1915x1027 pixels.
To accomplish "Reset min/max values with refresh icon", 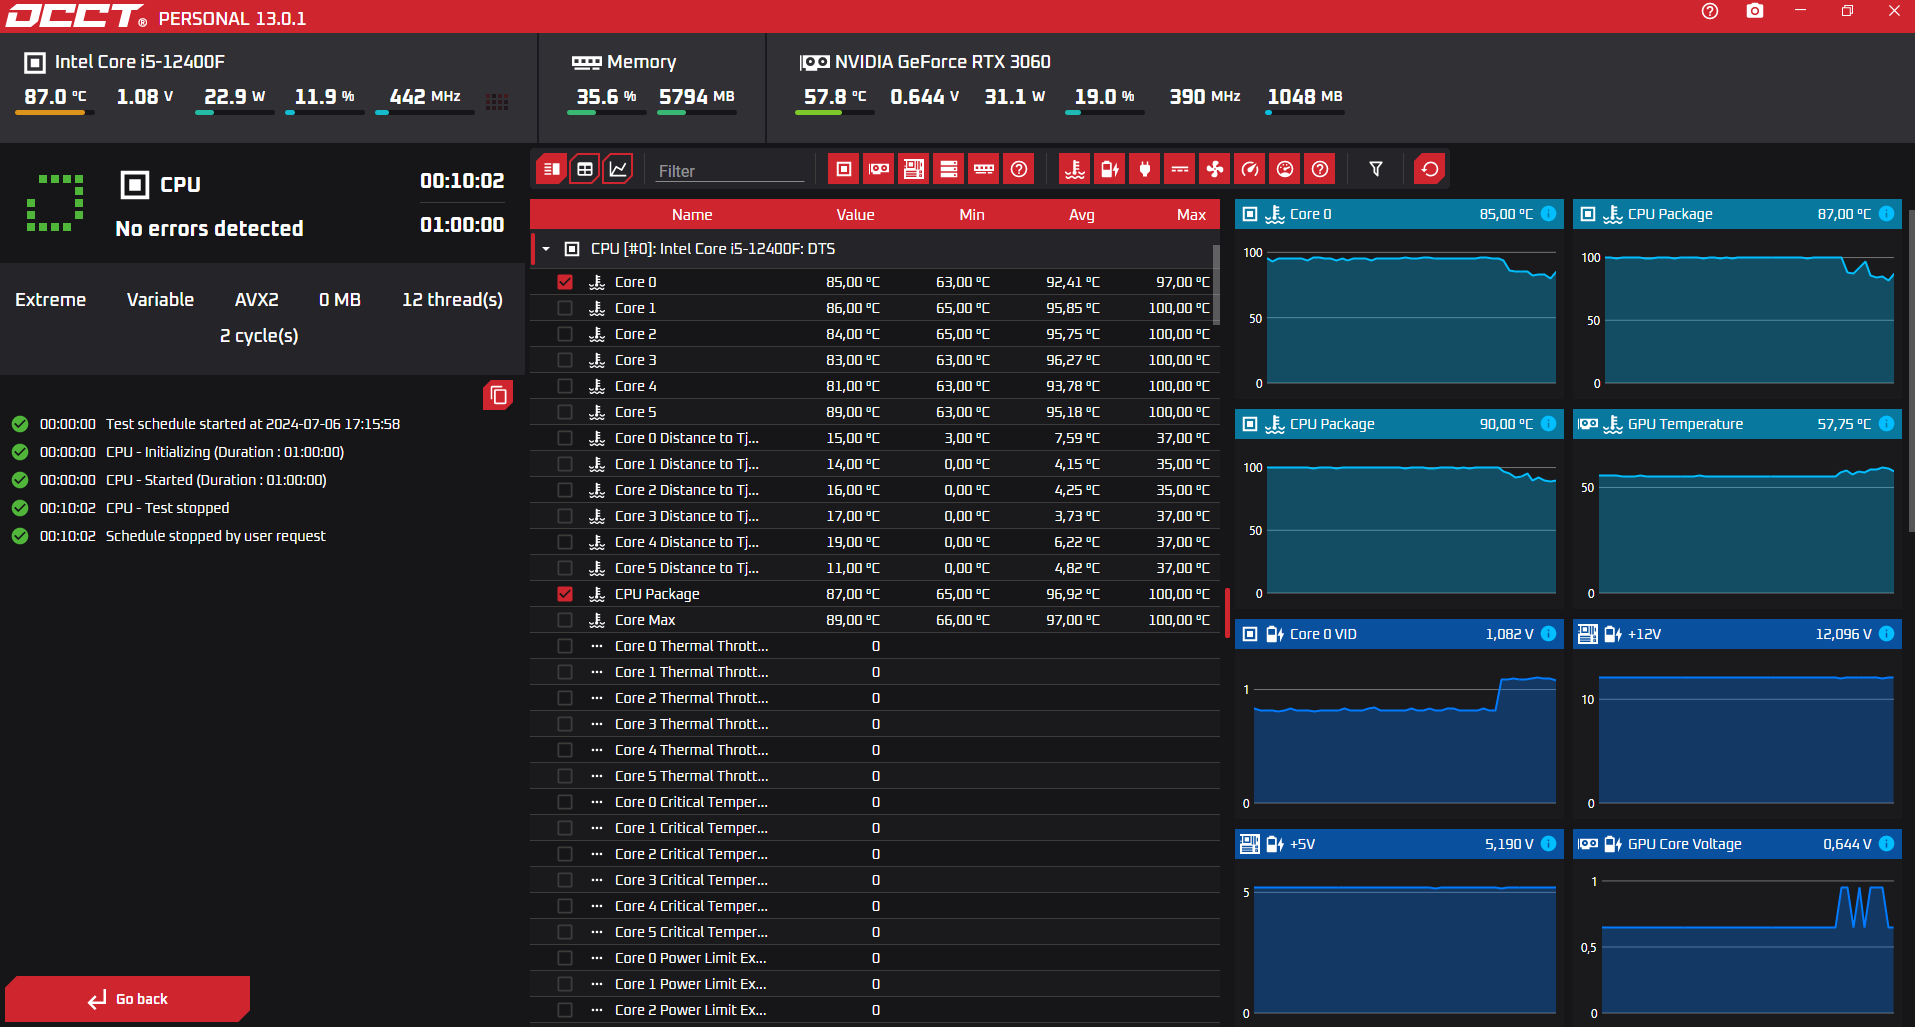I will (1430, 169).
